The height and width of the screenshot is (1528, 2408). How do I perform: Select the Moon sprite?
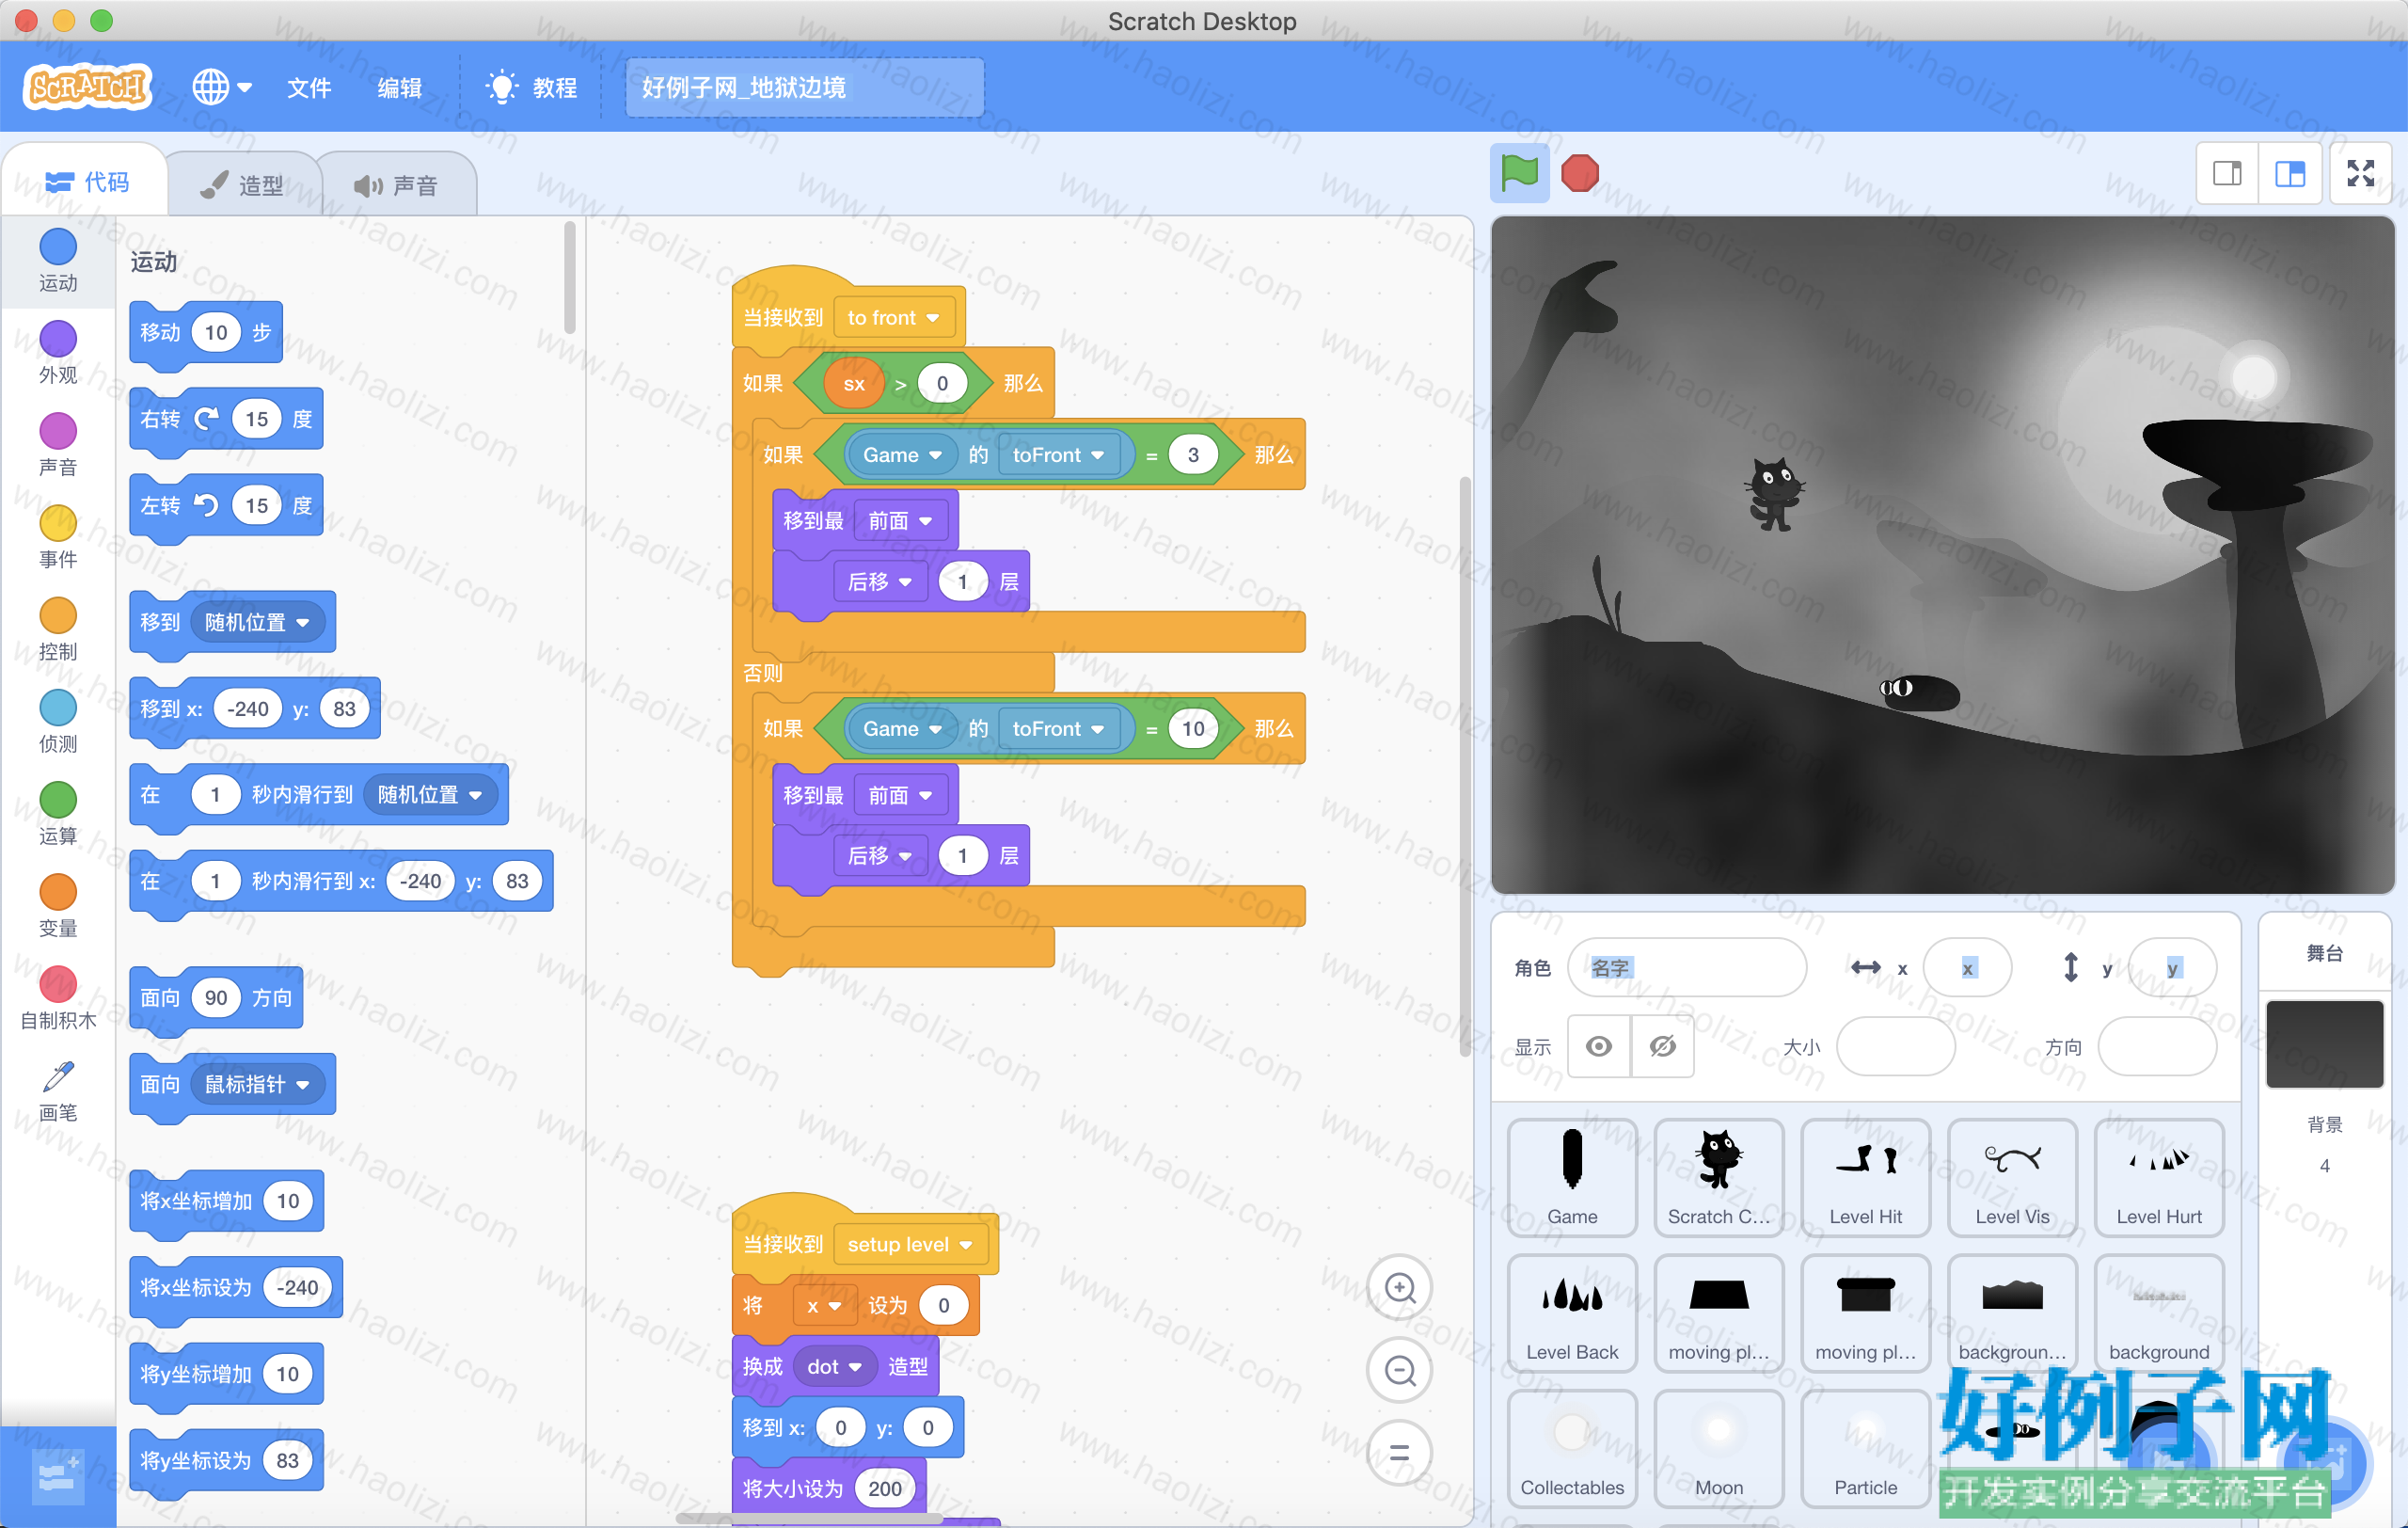(x=1719, y=1448)
